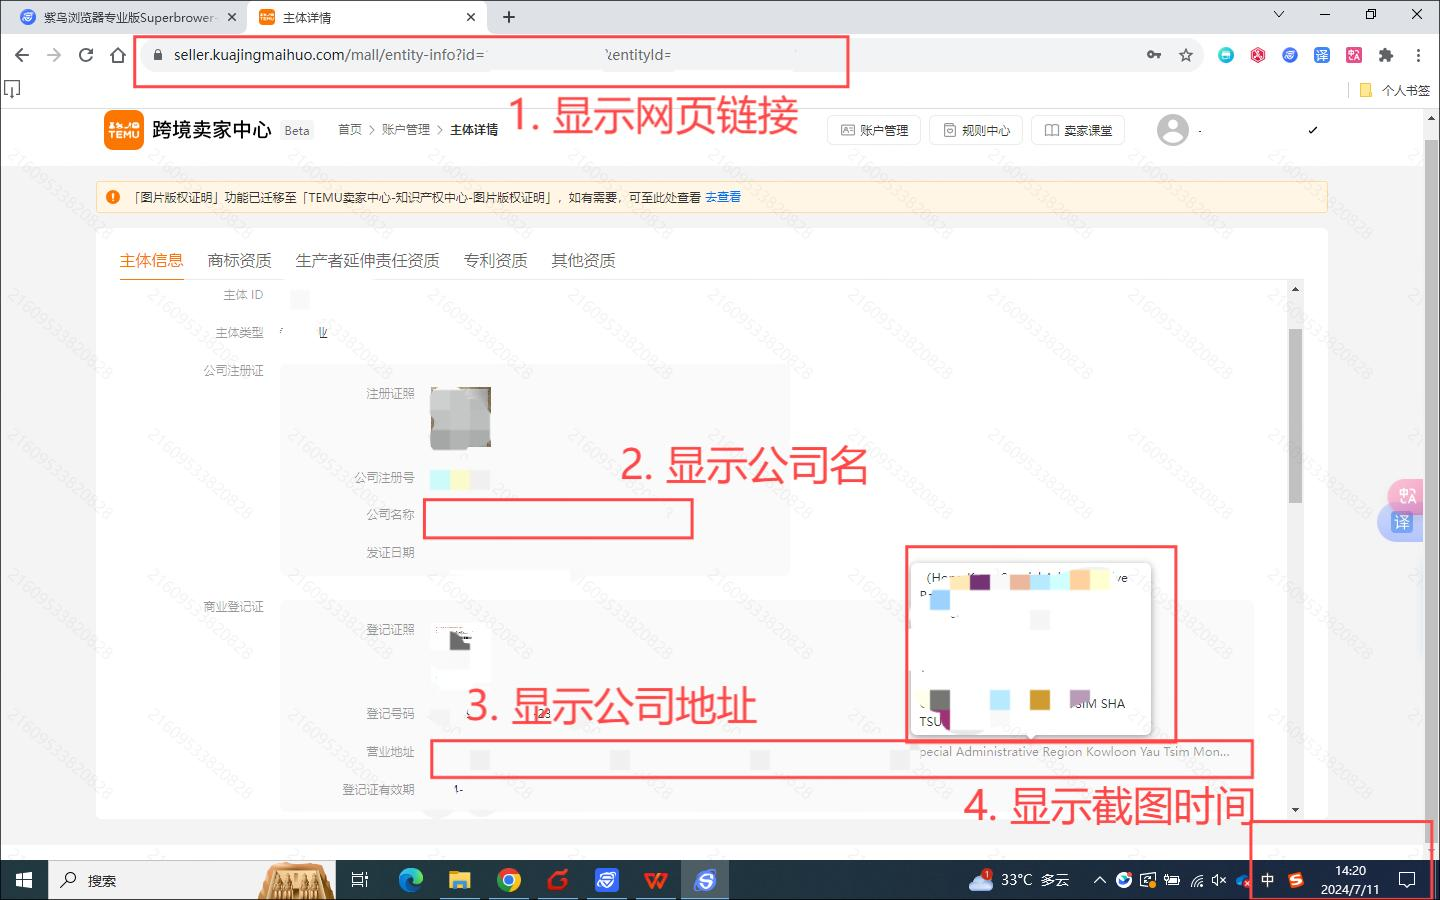The image size is (1440, 900).
Task: Click the floating blue 译 button
Action: click(x=1402, y=523)
